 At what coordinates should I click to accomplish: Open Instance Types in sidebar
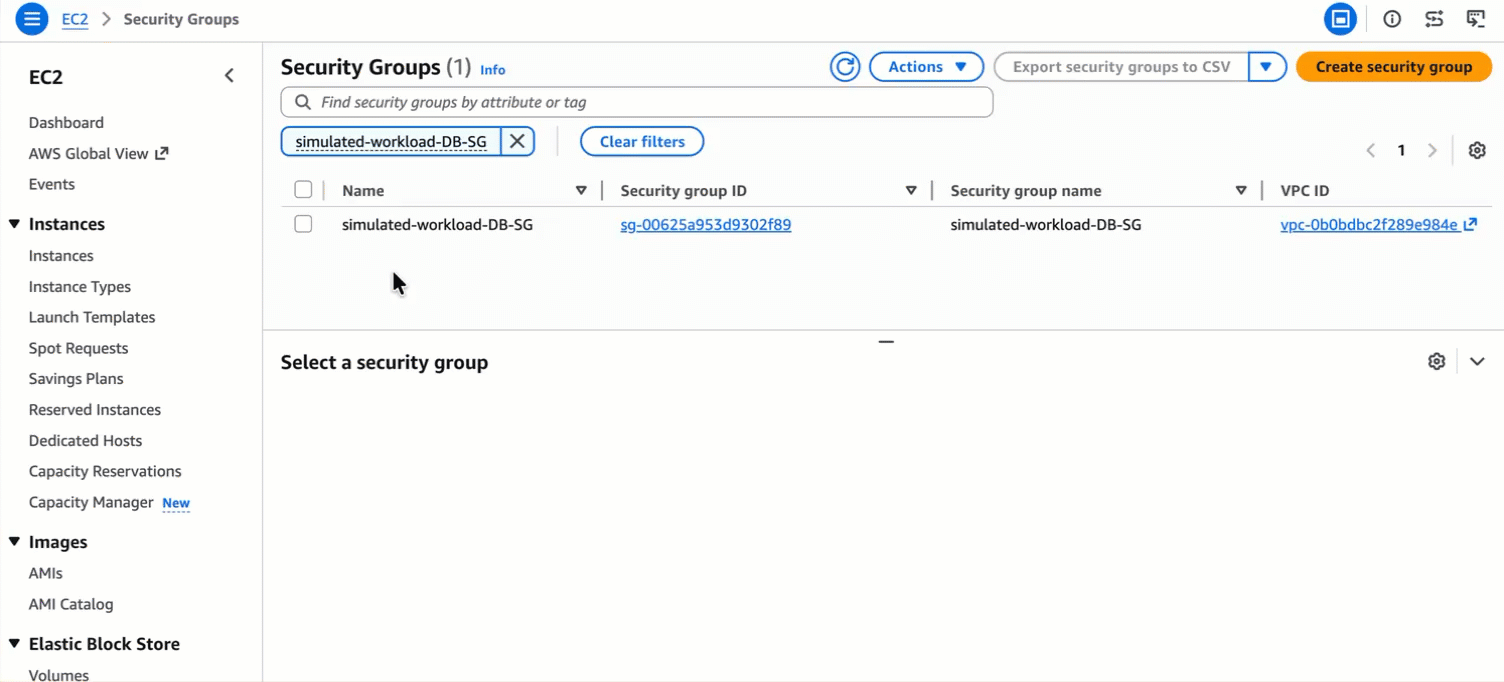click(80, 287)
